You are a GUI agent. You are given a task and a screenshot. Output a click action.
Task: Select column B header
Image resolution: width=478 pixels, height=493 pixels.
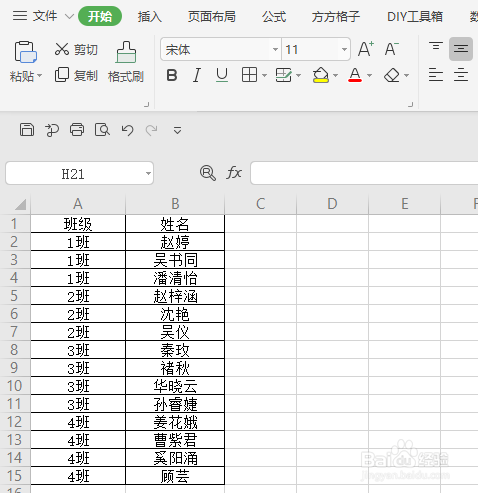[x=175, y=204]
